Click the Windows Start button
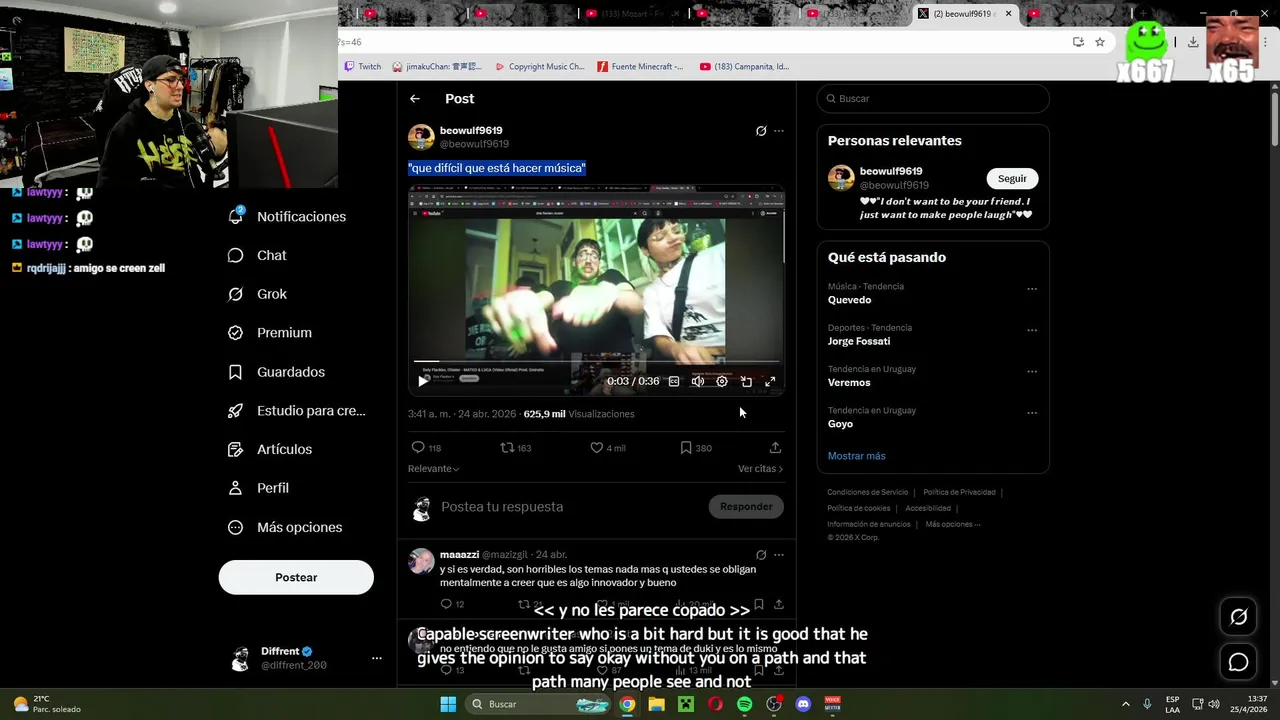The height and width of the screenshot is (720, 1280). [448, 704]
